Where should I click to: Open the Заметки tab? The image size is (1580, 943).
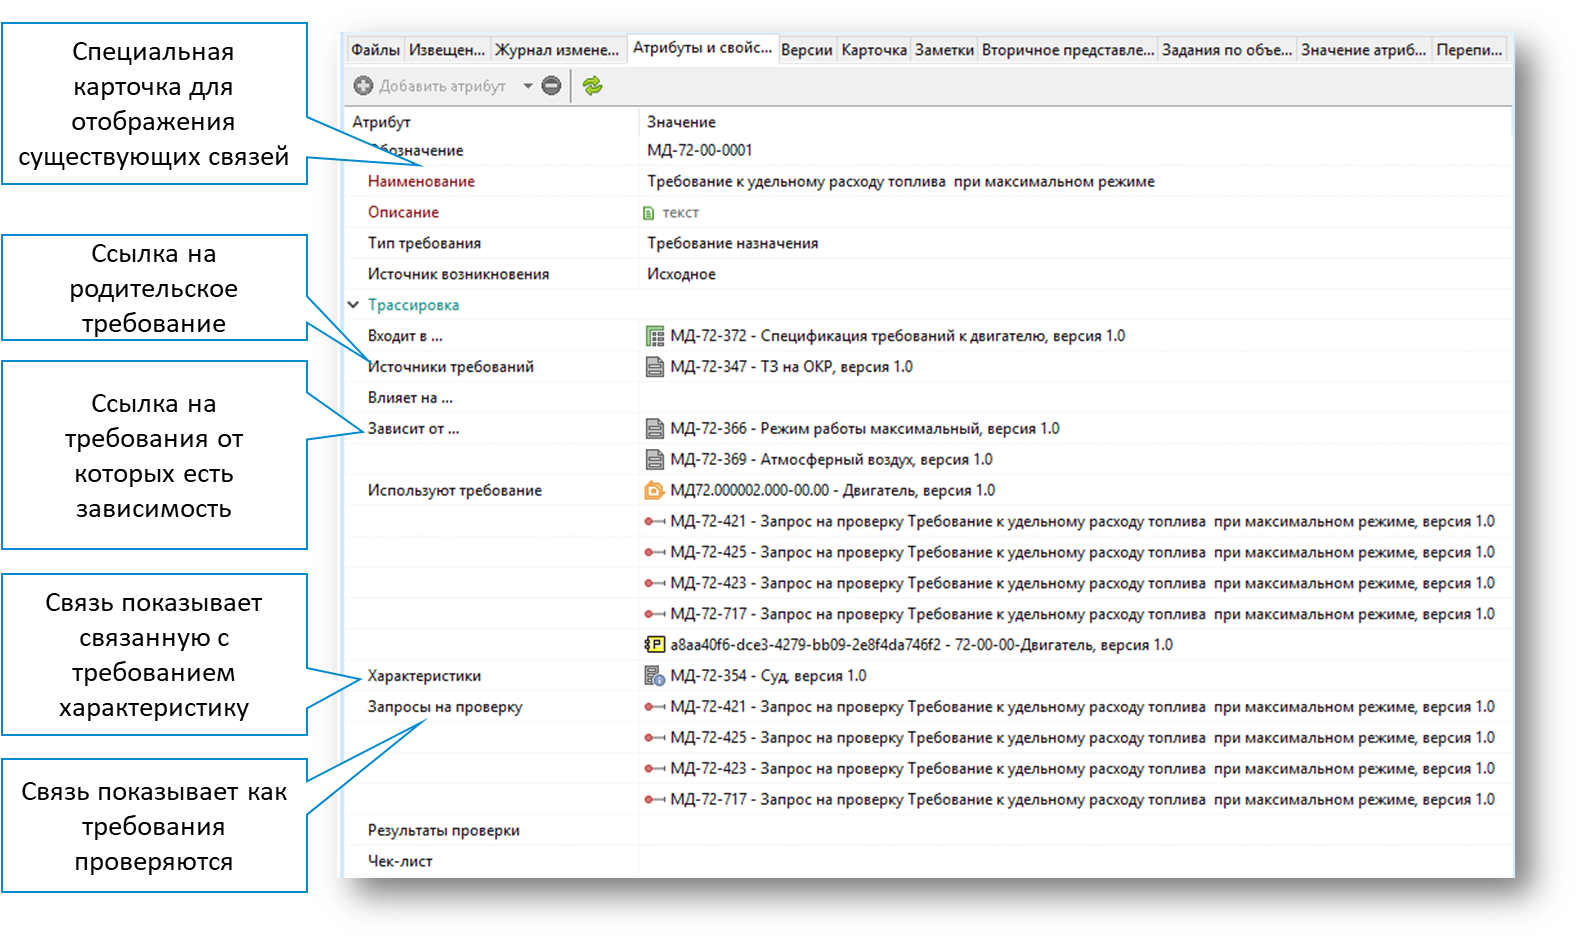[944, 50]
